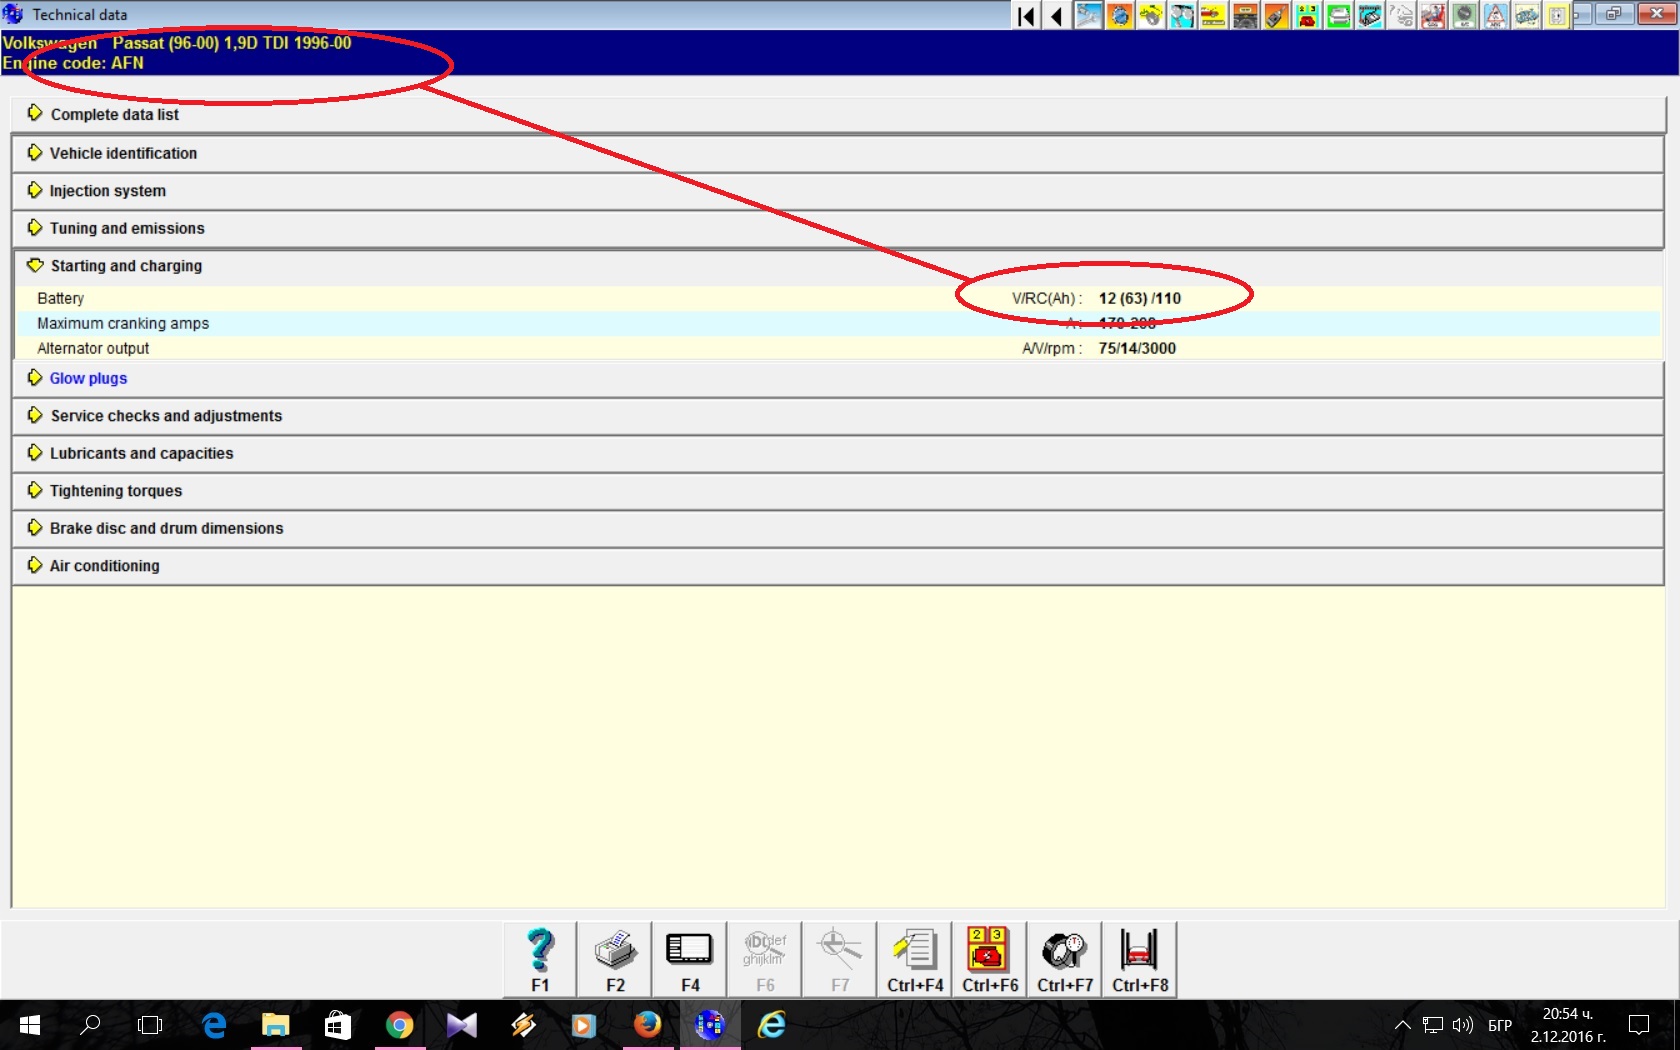Open the Tightening torques section
Viewport: 1680px width, 1050px height.
116,491
